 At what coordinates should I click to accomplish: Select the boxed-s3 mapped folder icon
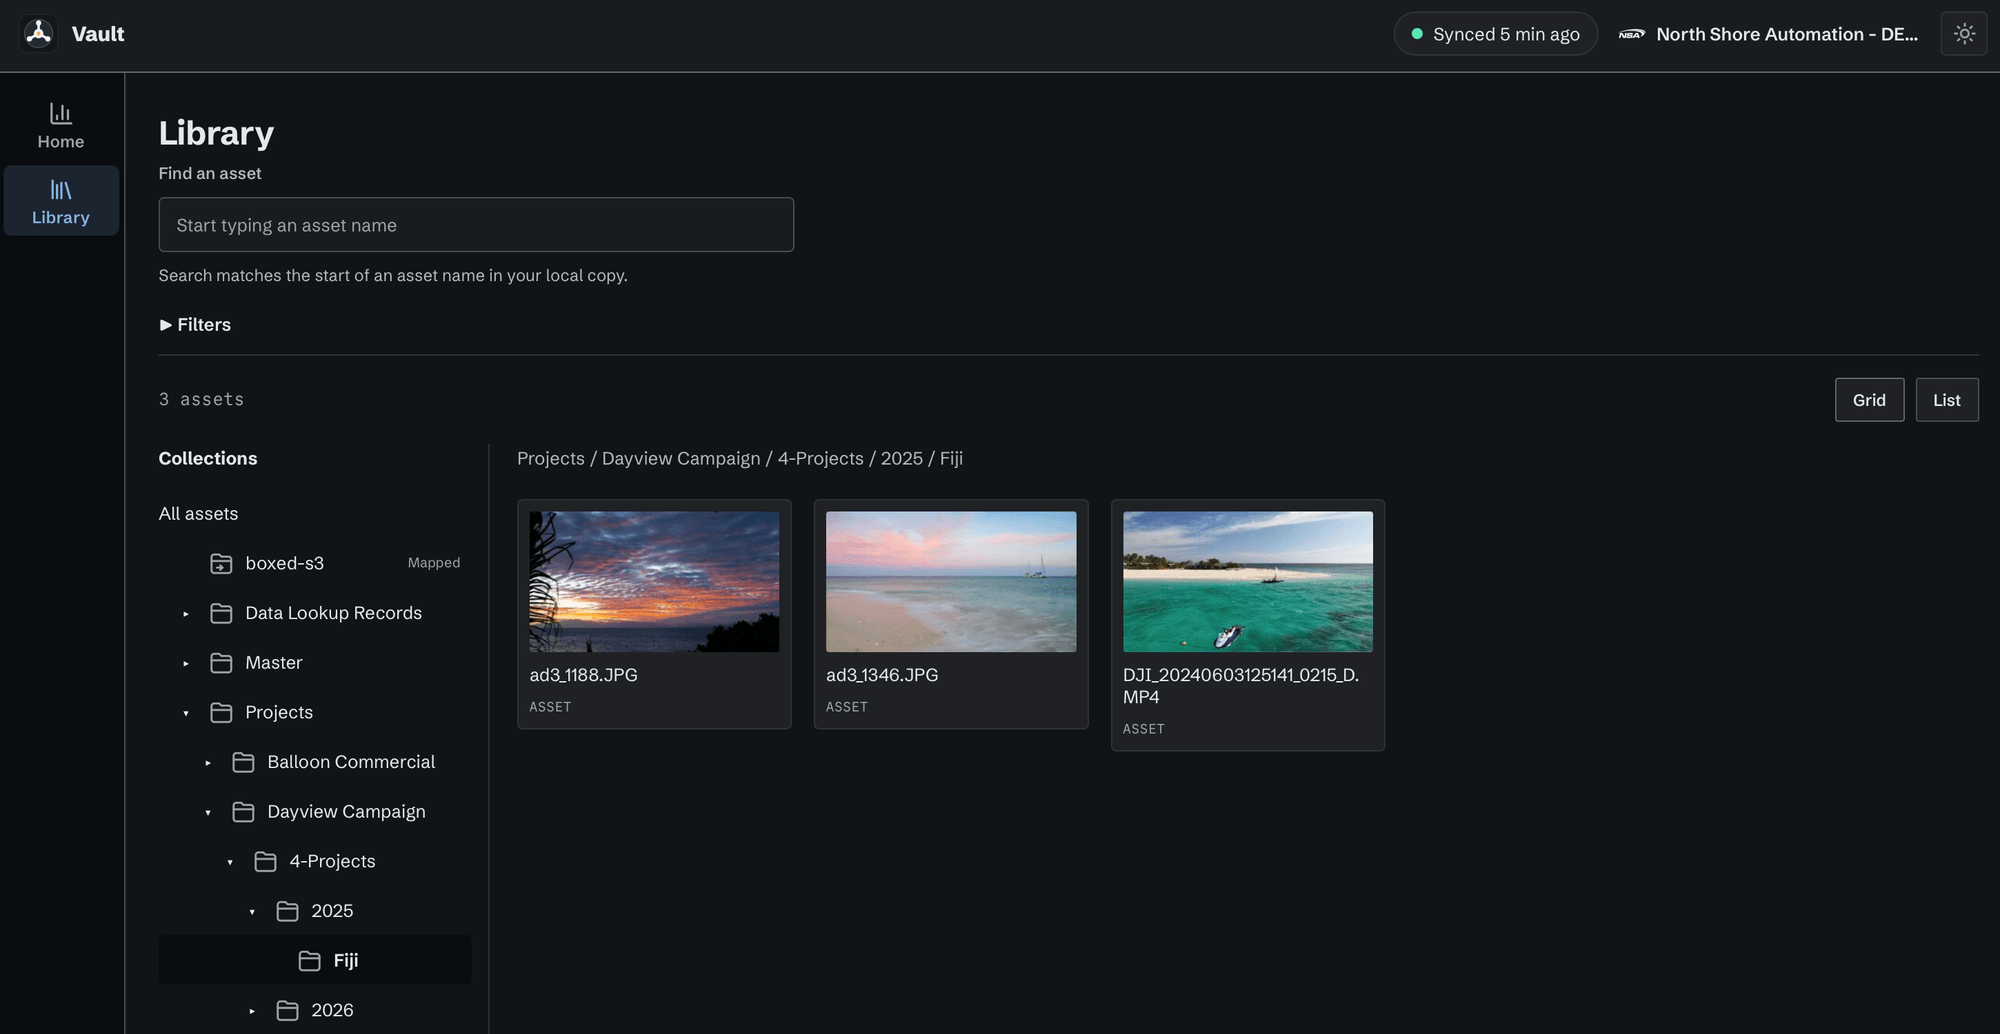pyautogui.click(x=221, y=564)
